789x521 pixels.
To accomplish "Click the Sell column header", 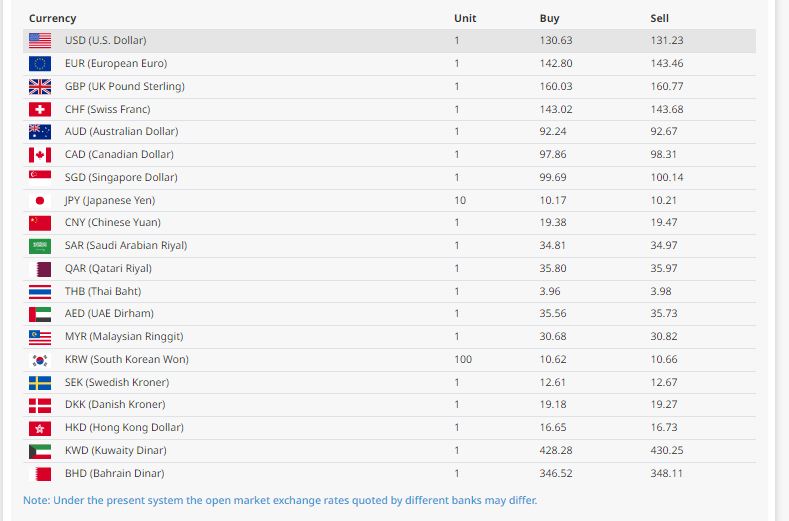I will [x=660, y=19].
